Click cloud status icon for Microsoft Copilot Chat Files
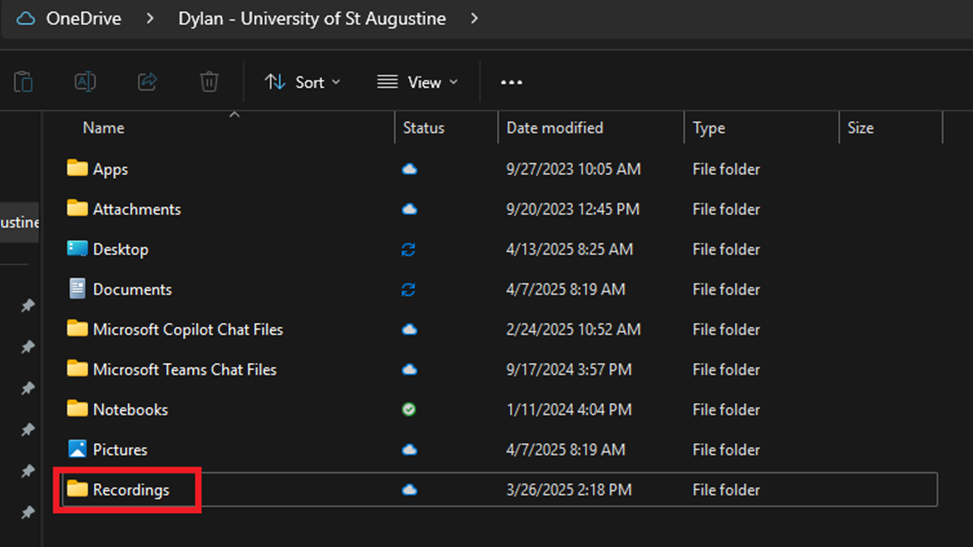Image resolution: width=973 pixels, height=547 pixels. point(409,330)
